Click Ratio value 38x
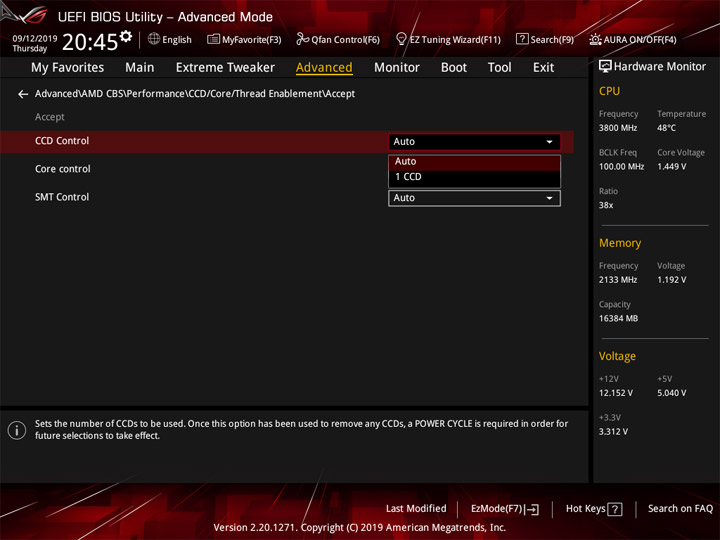This screenshot has width=720, height=540. pyautogui.click(x=606, y=205)
